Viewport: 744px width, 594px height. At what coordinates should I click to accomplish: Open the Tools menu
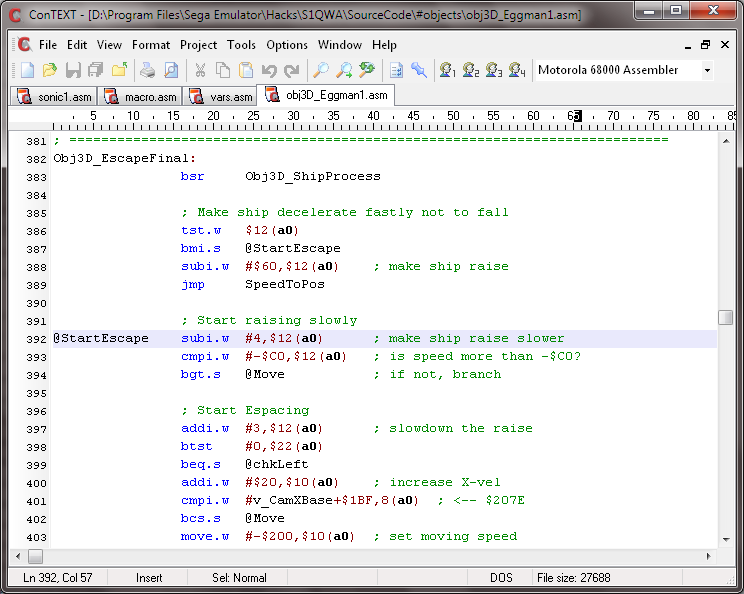click(241, 45)
